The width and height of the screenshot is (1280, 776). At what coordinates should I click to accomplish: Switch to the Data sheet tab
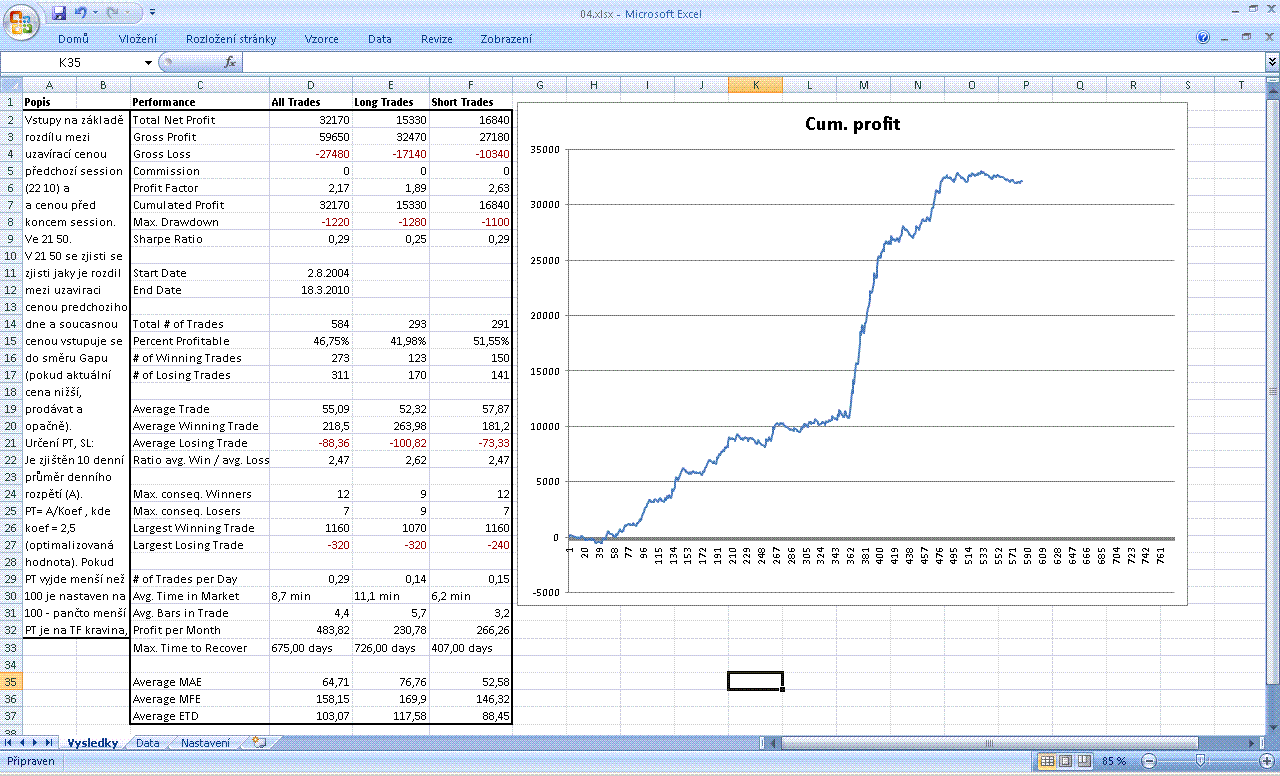[148, 743]
